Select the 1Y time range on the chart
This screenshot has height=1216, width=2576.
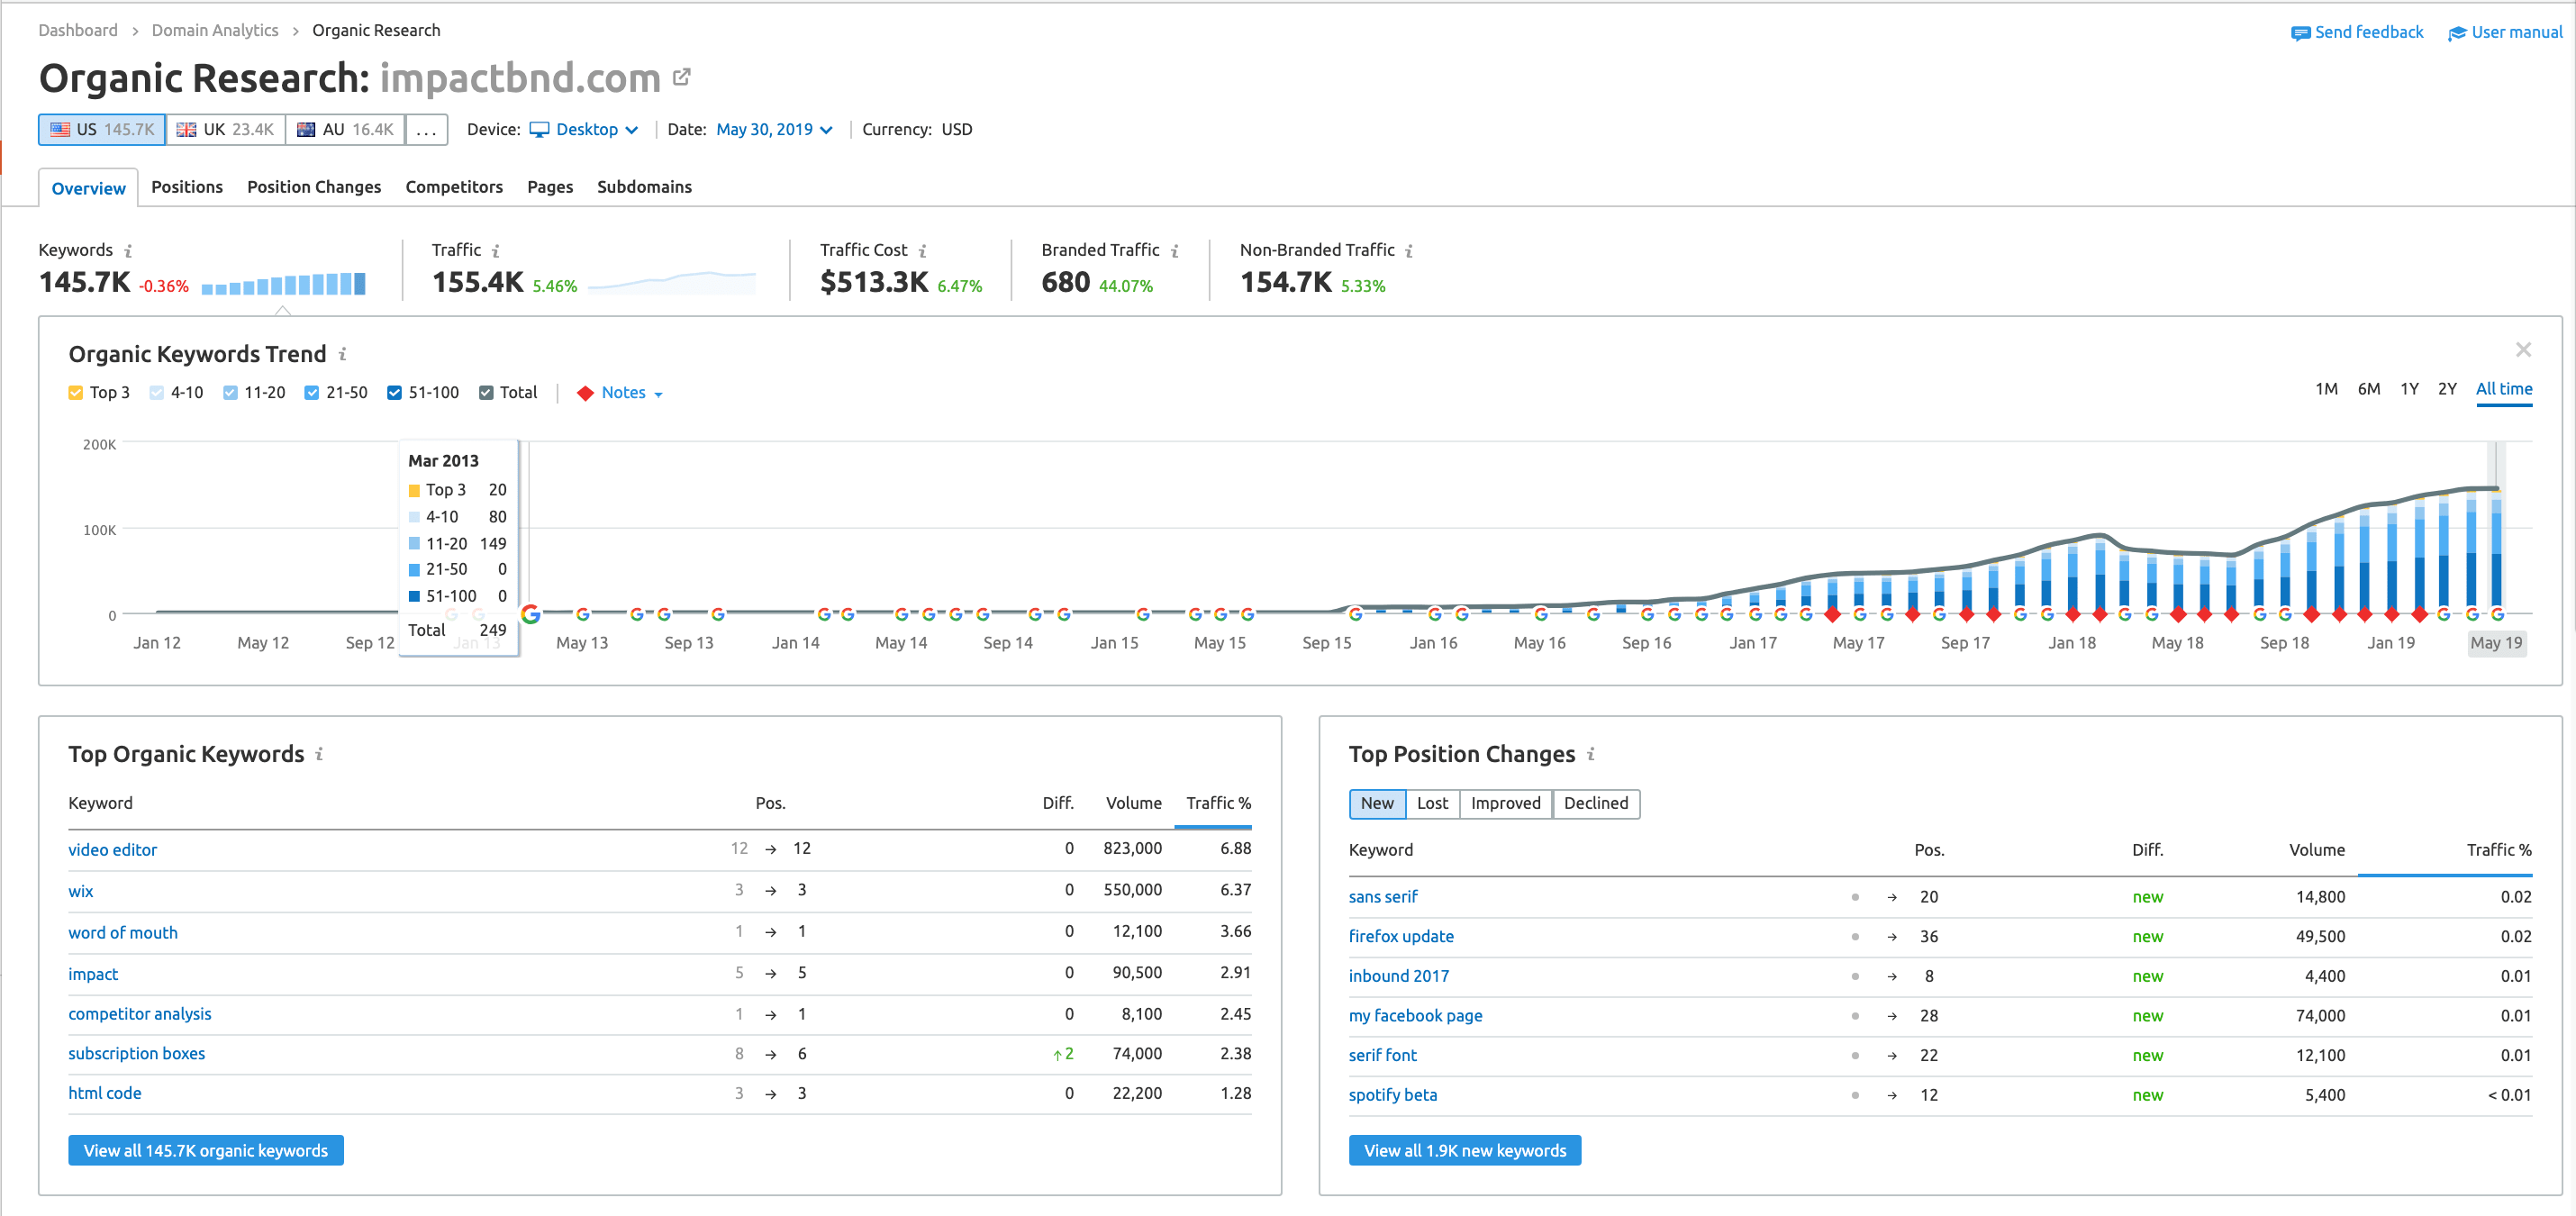click(2410, 389)
